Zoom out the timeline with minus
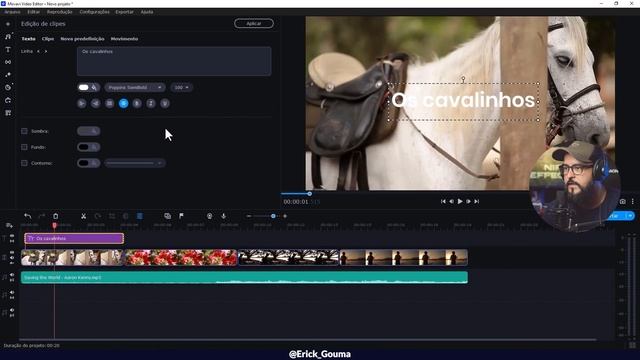The image size is (640, 360). pyautogui.click(x=249, y=216)
